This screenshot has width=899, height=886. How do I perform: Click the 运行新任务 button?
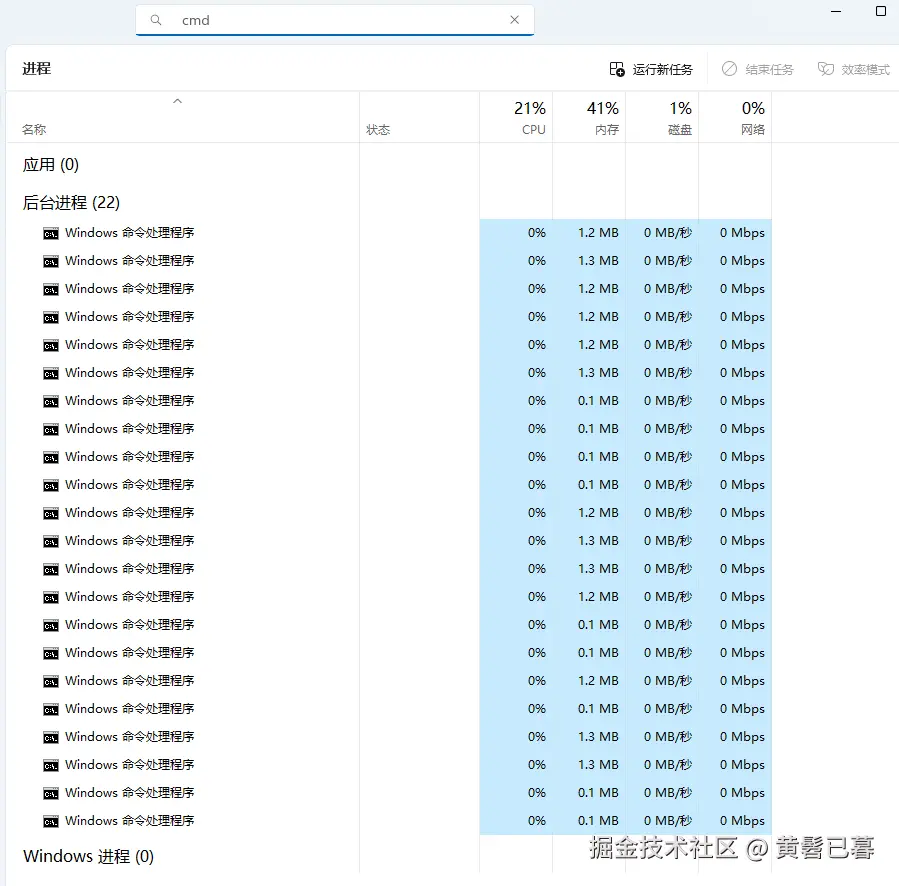(652, 69)
